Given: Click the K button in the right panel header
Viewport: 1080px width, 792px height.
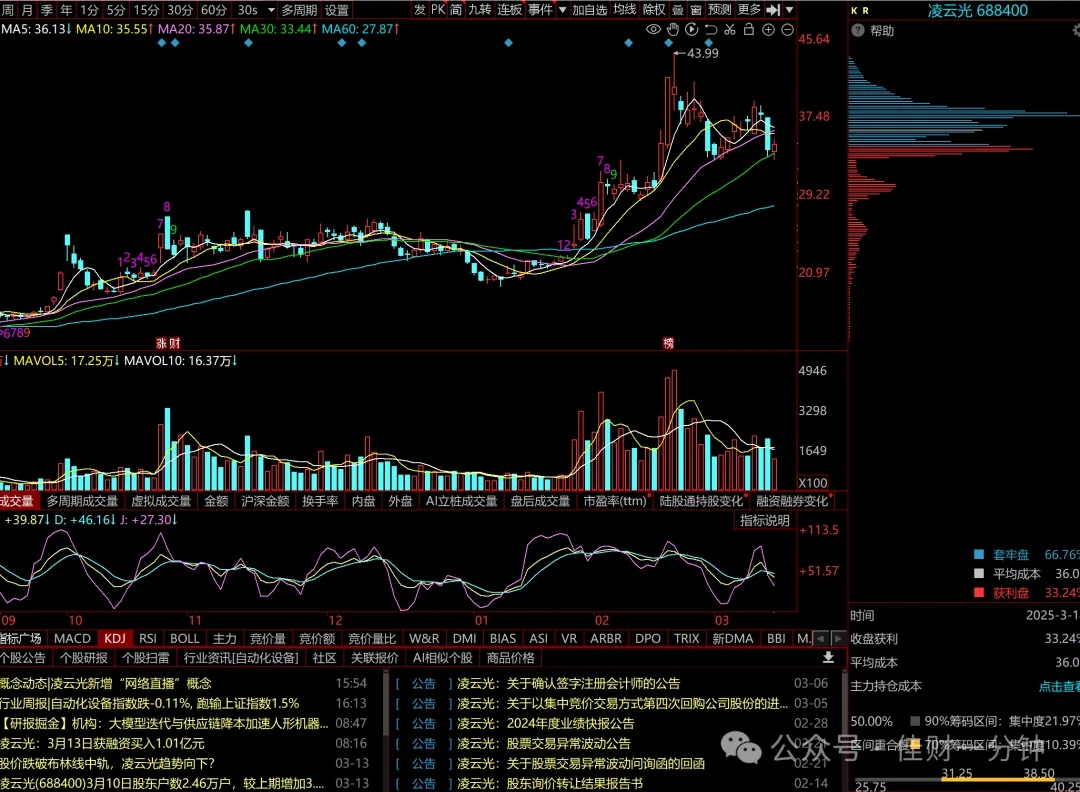Looking at the screenshot, I should [855, 10].
